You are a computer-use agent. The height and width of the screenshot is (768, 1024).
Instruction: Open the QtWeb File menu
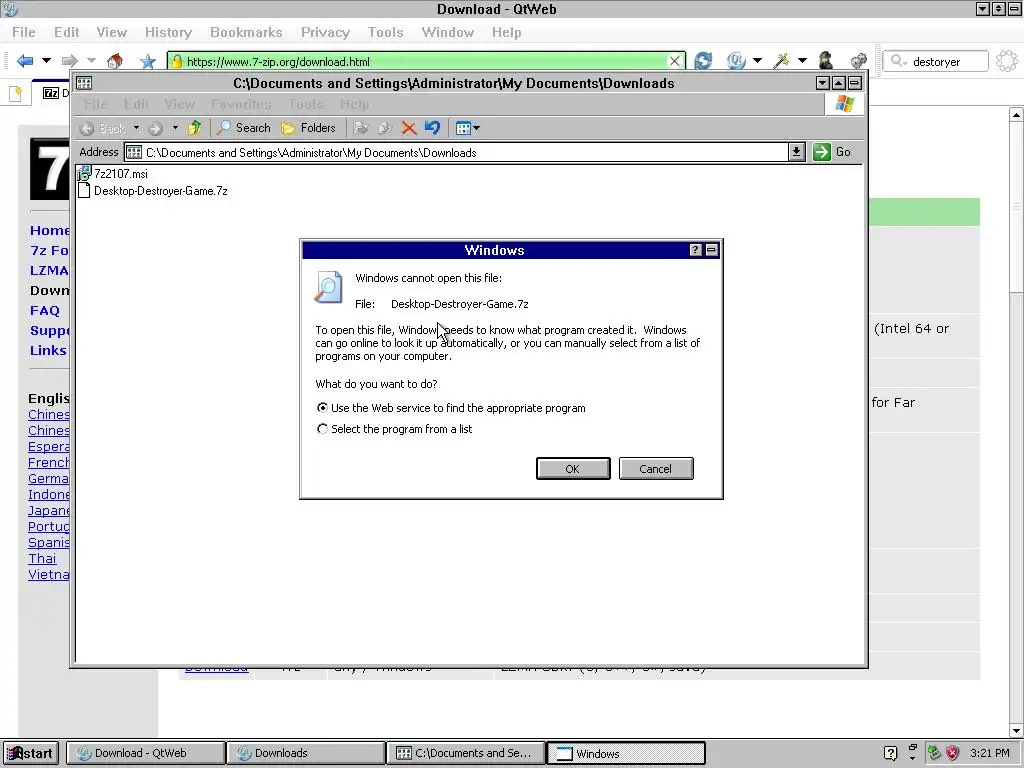(x=24, y=32)
